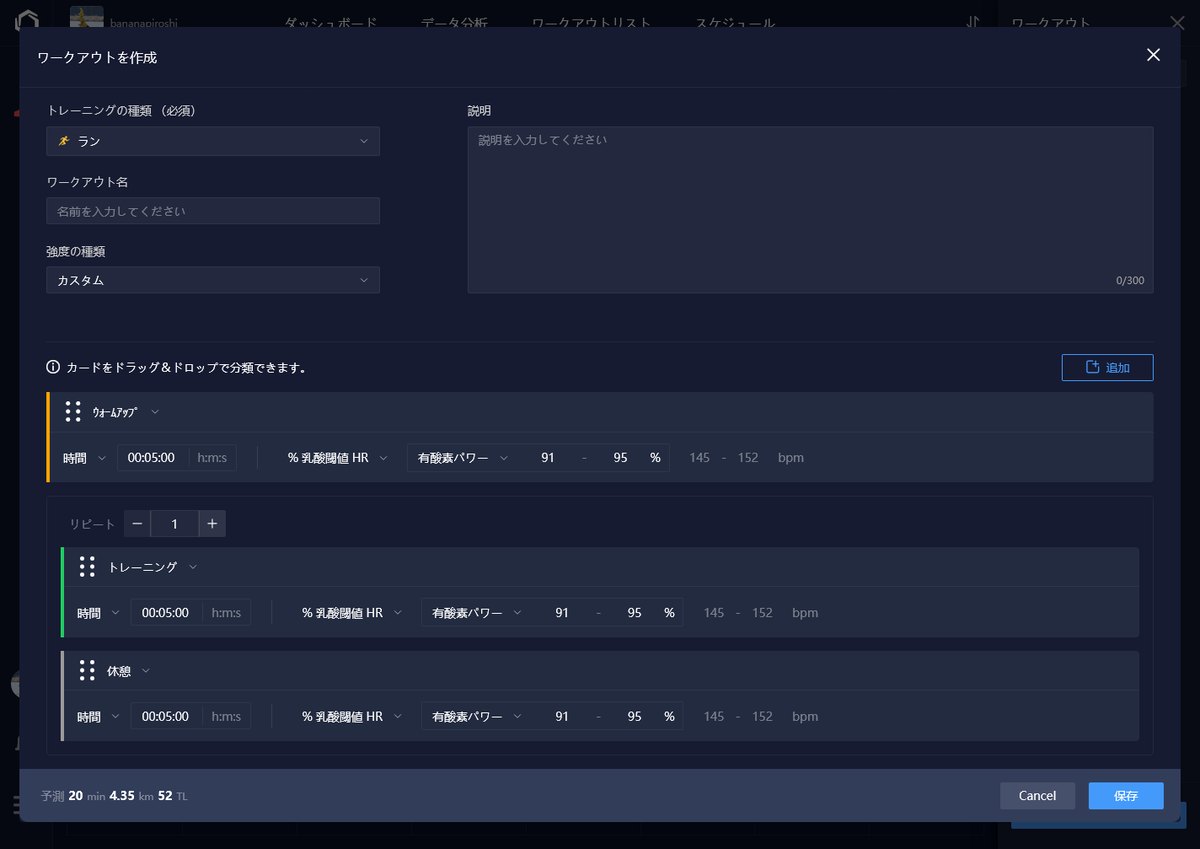The height and width of the screenshot is (849, 1200).
Task: Edit the warm-up duration 00:05:00 field
Action: pos(152,458)
